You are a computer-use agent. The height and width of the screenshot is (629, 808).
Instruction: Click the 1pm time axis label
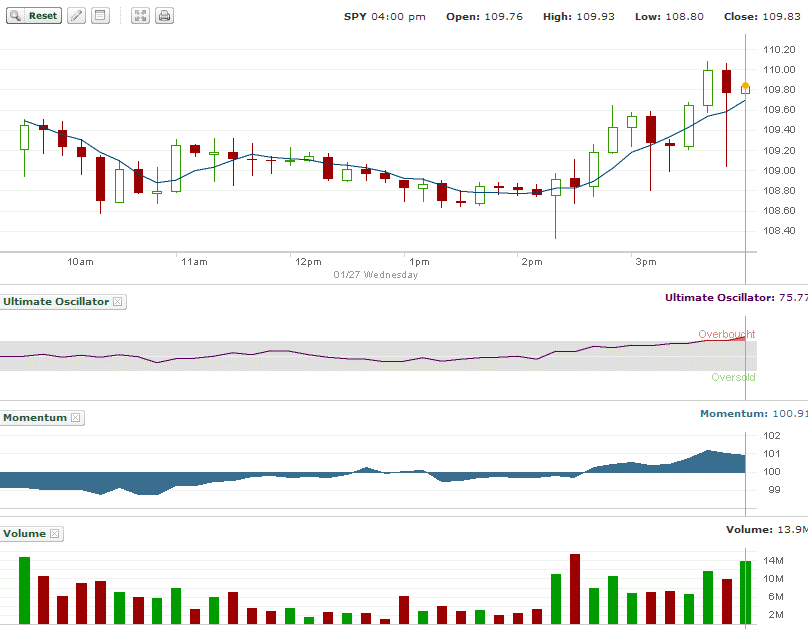pos(419,262)
